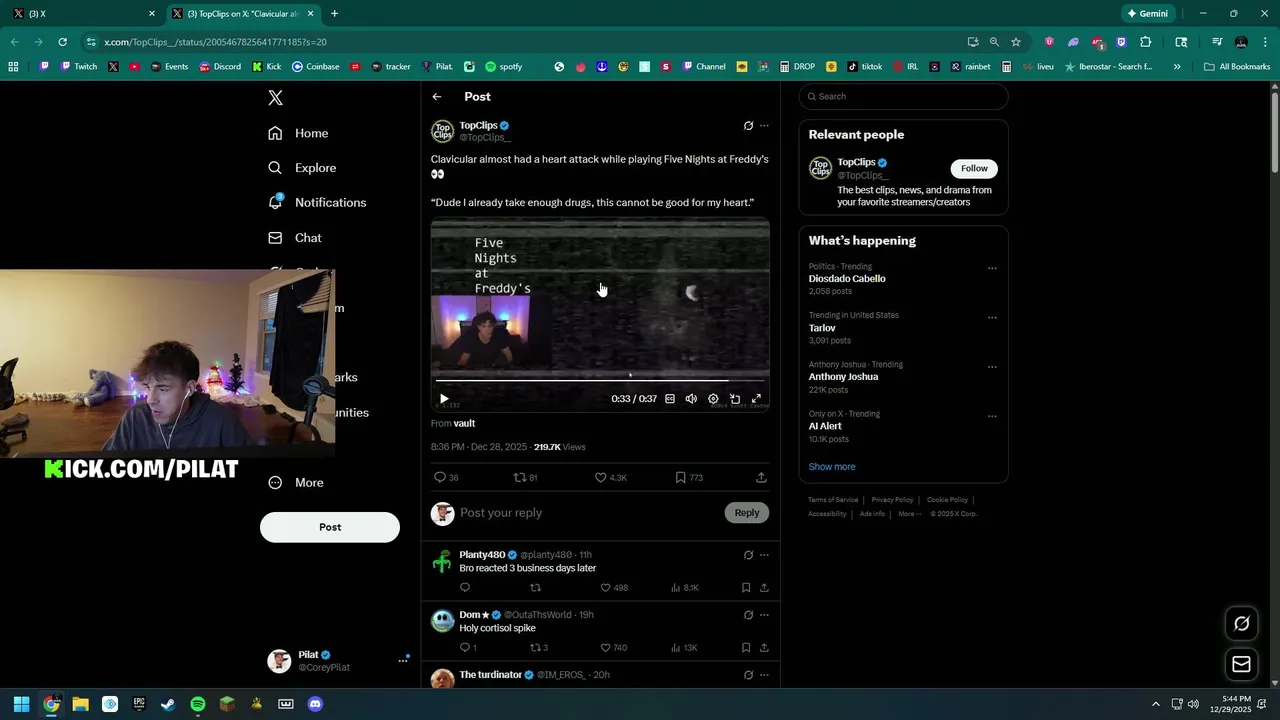Expand the More menu in sidebar
1280x720 pixels.
point(296,482)
